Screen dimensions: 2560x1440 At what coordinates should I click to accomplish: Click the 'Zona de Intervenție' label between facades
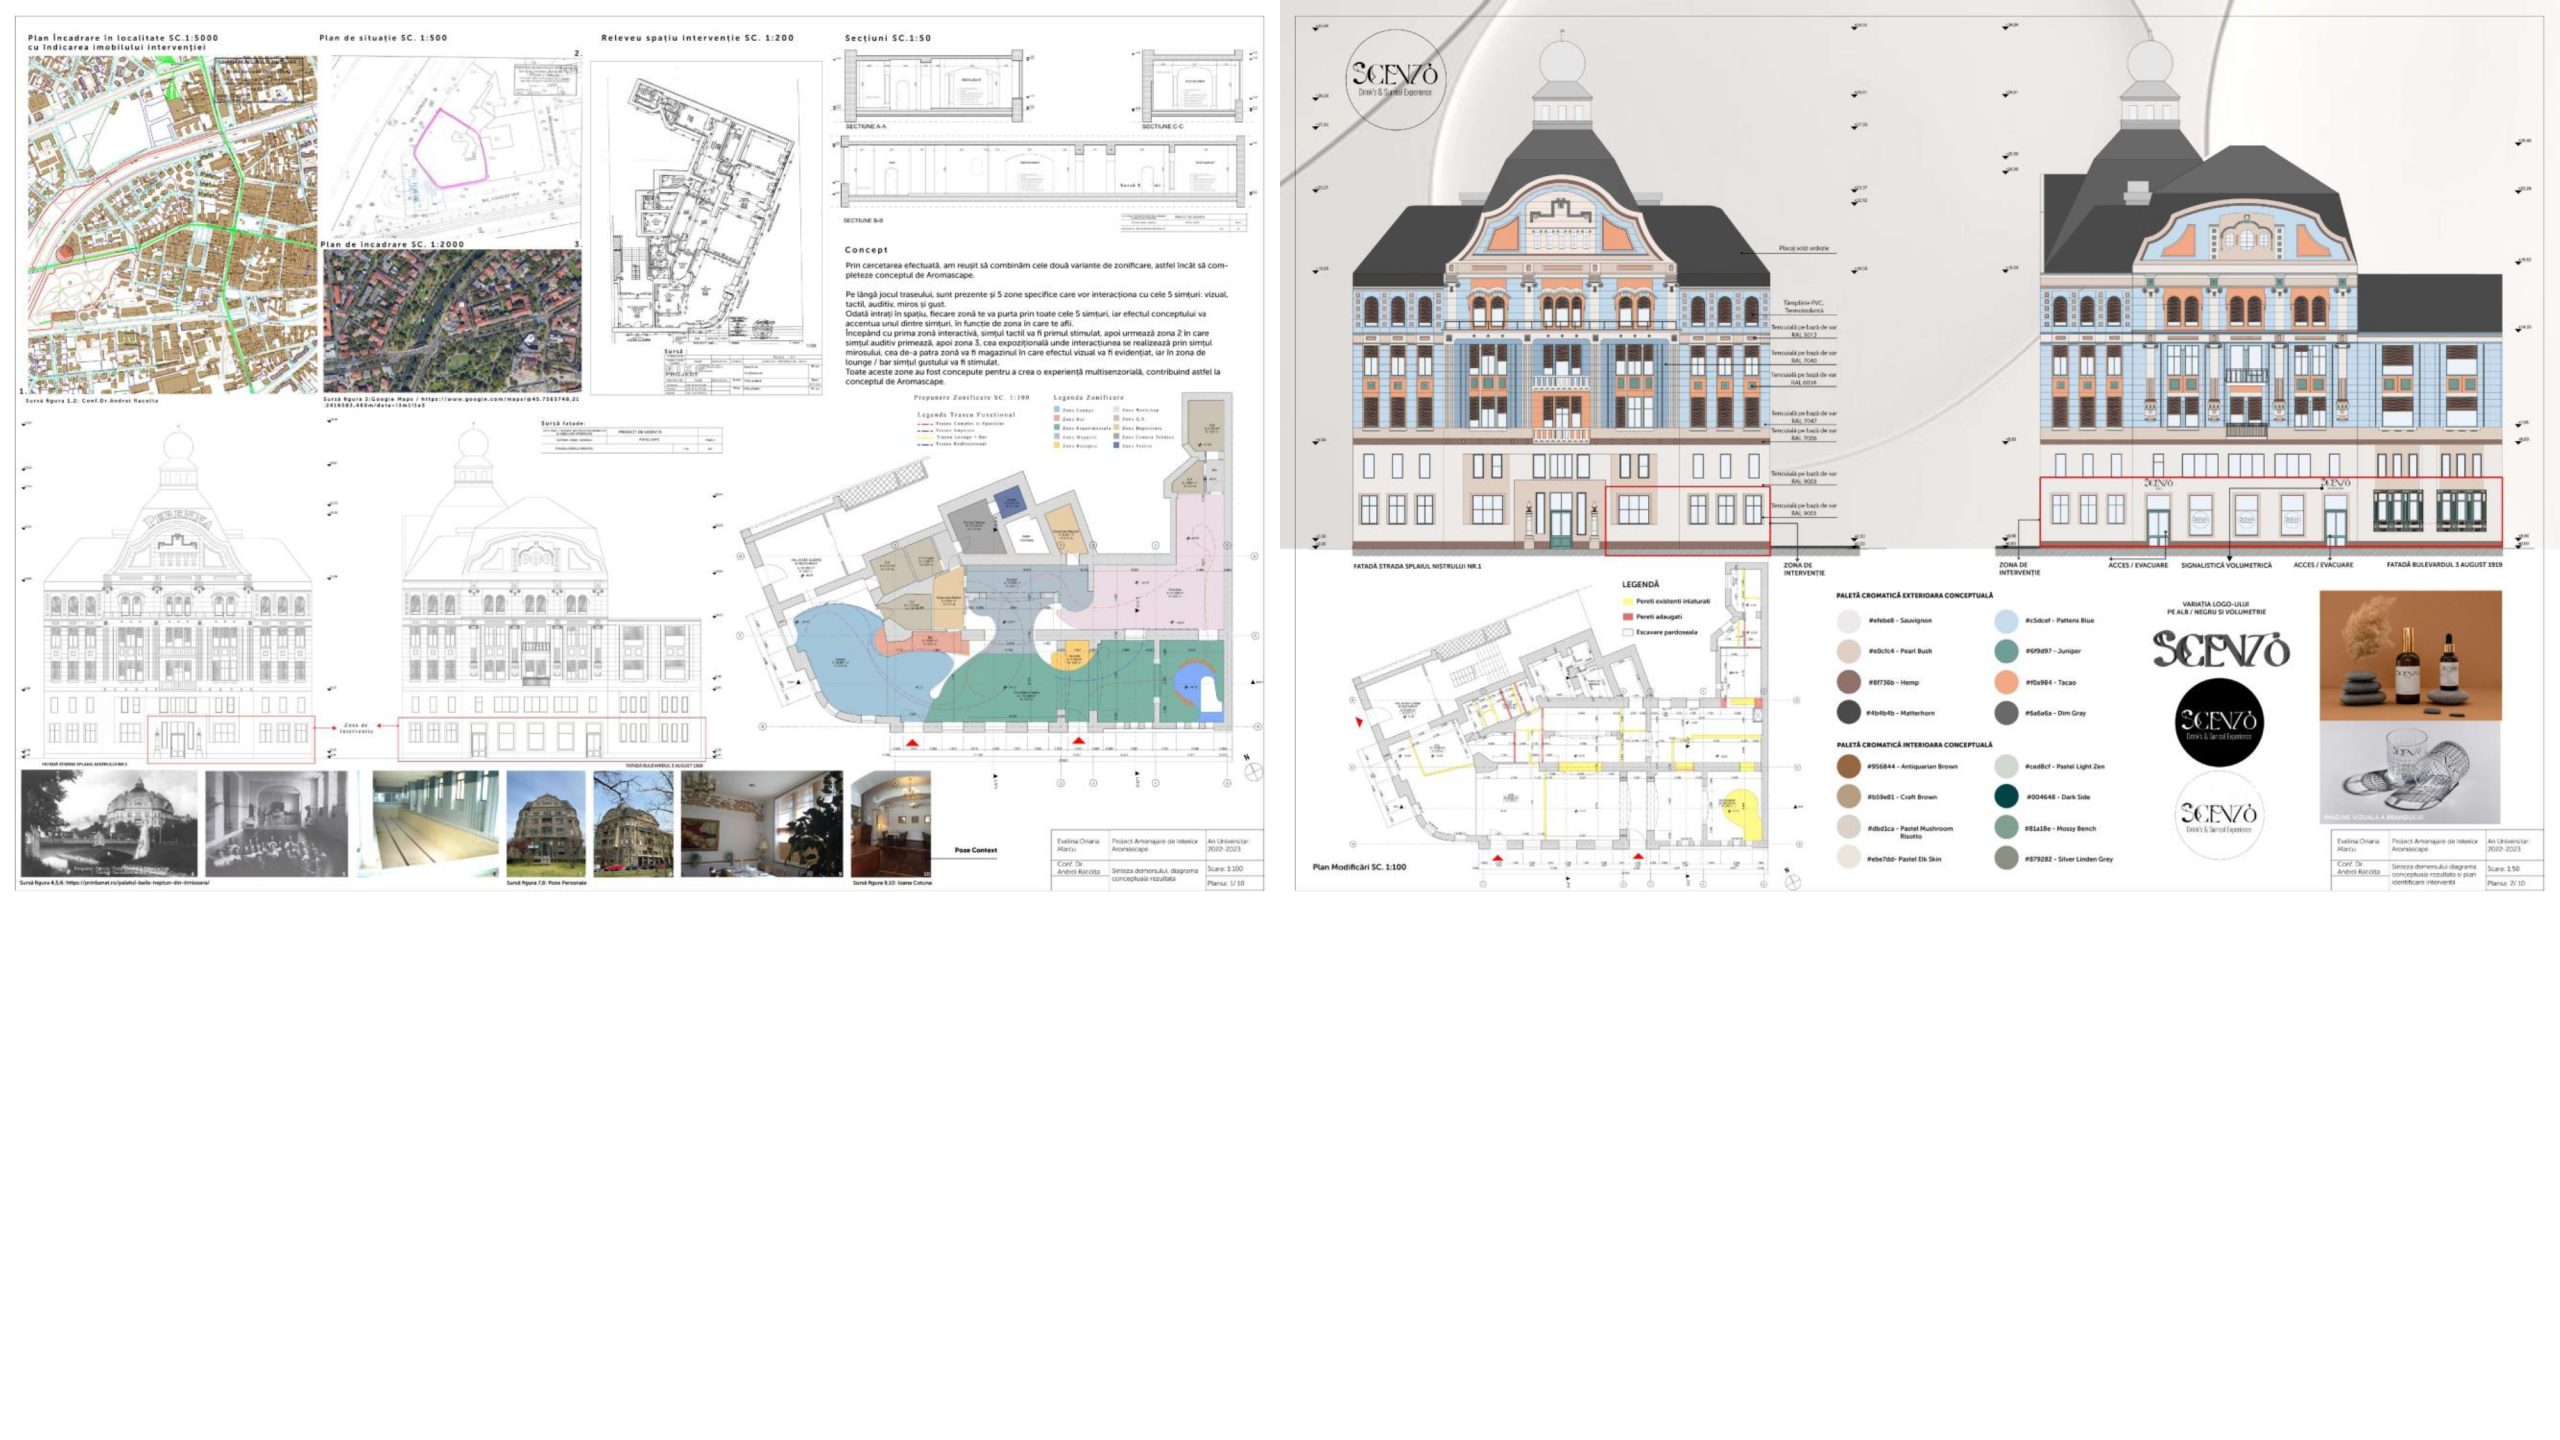pyautogui.click(x=356, y=728)
